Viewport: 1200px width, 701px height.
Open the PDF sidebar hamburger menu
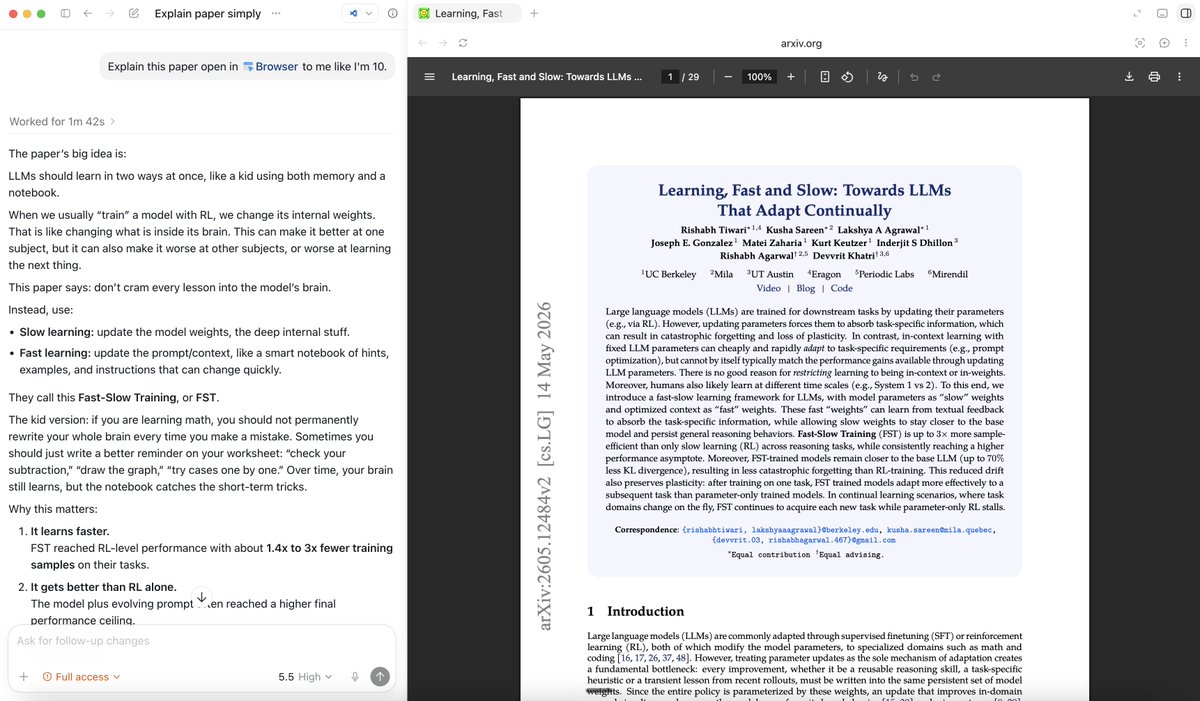429,77
